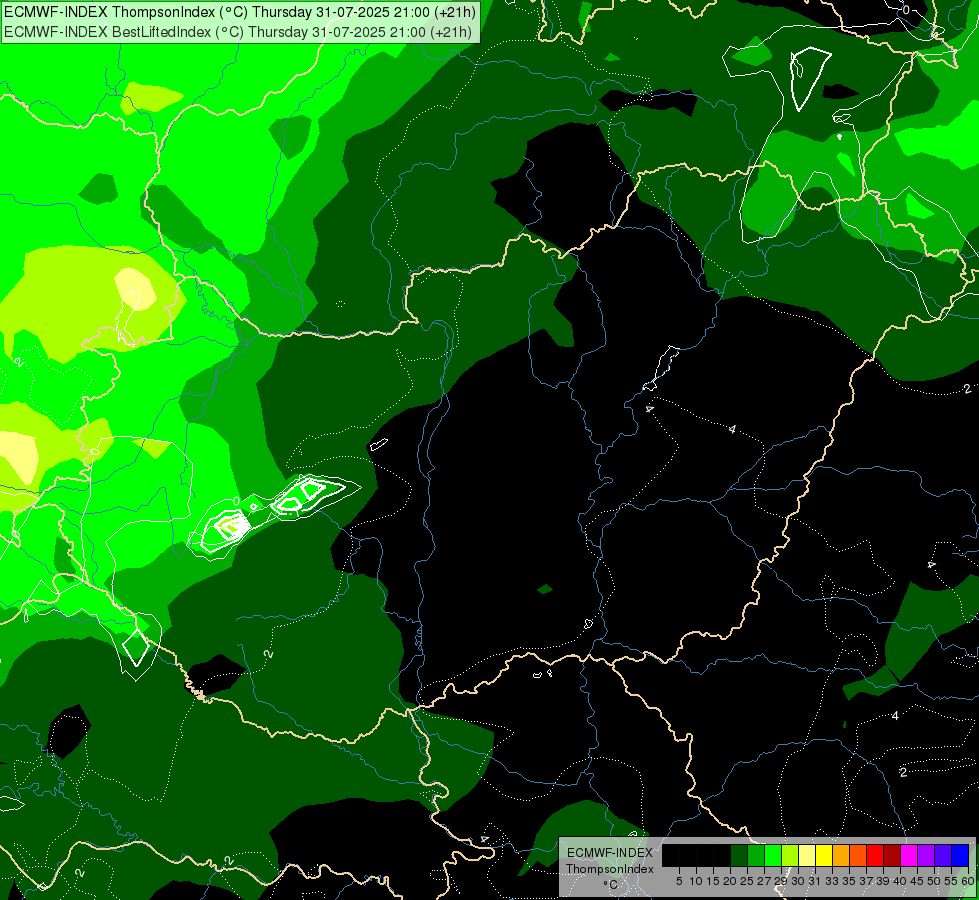Click the ECMWF-INDEX label in the legend
This screenshot has height=900, width=979.
coord(610,853)
